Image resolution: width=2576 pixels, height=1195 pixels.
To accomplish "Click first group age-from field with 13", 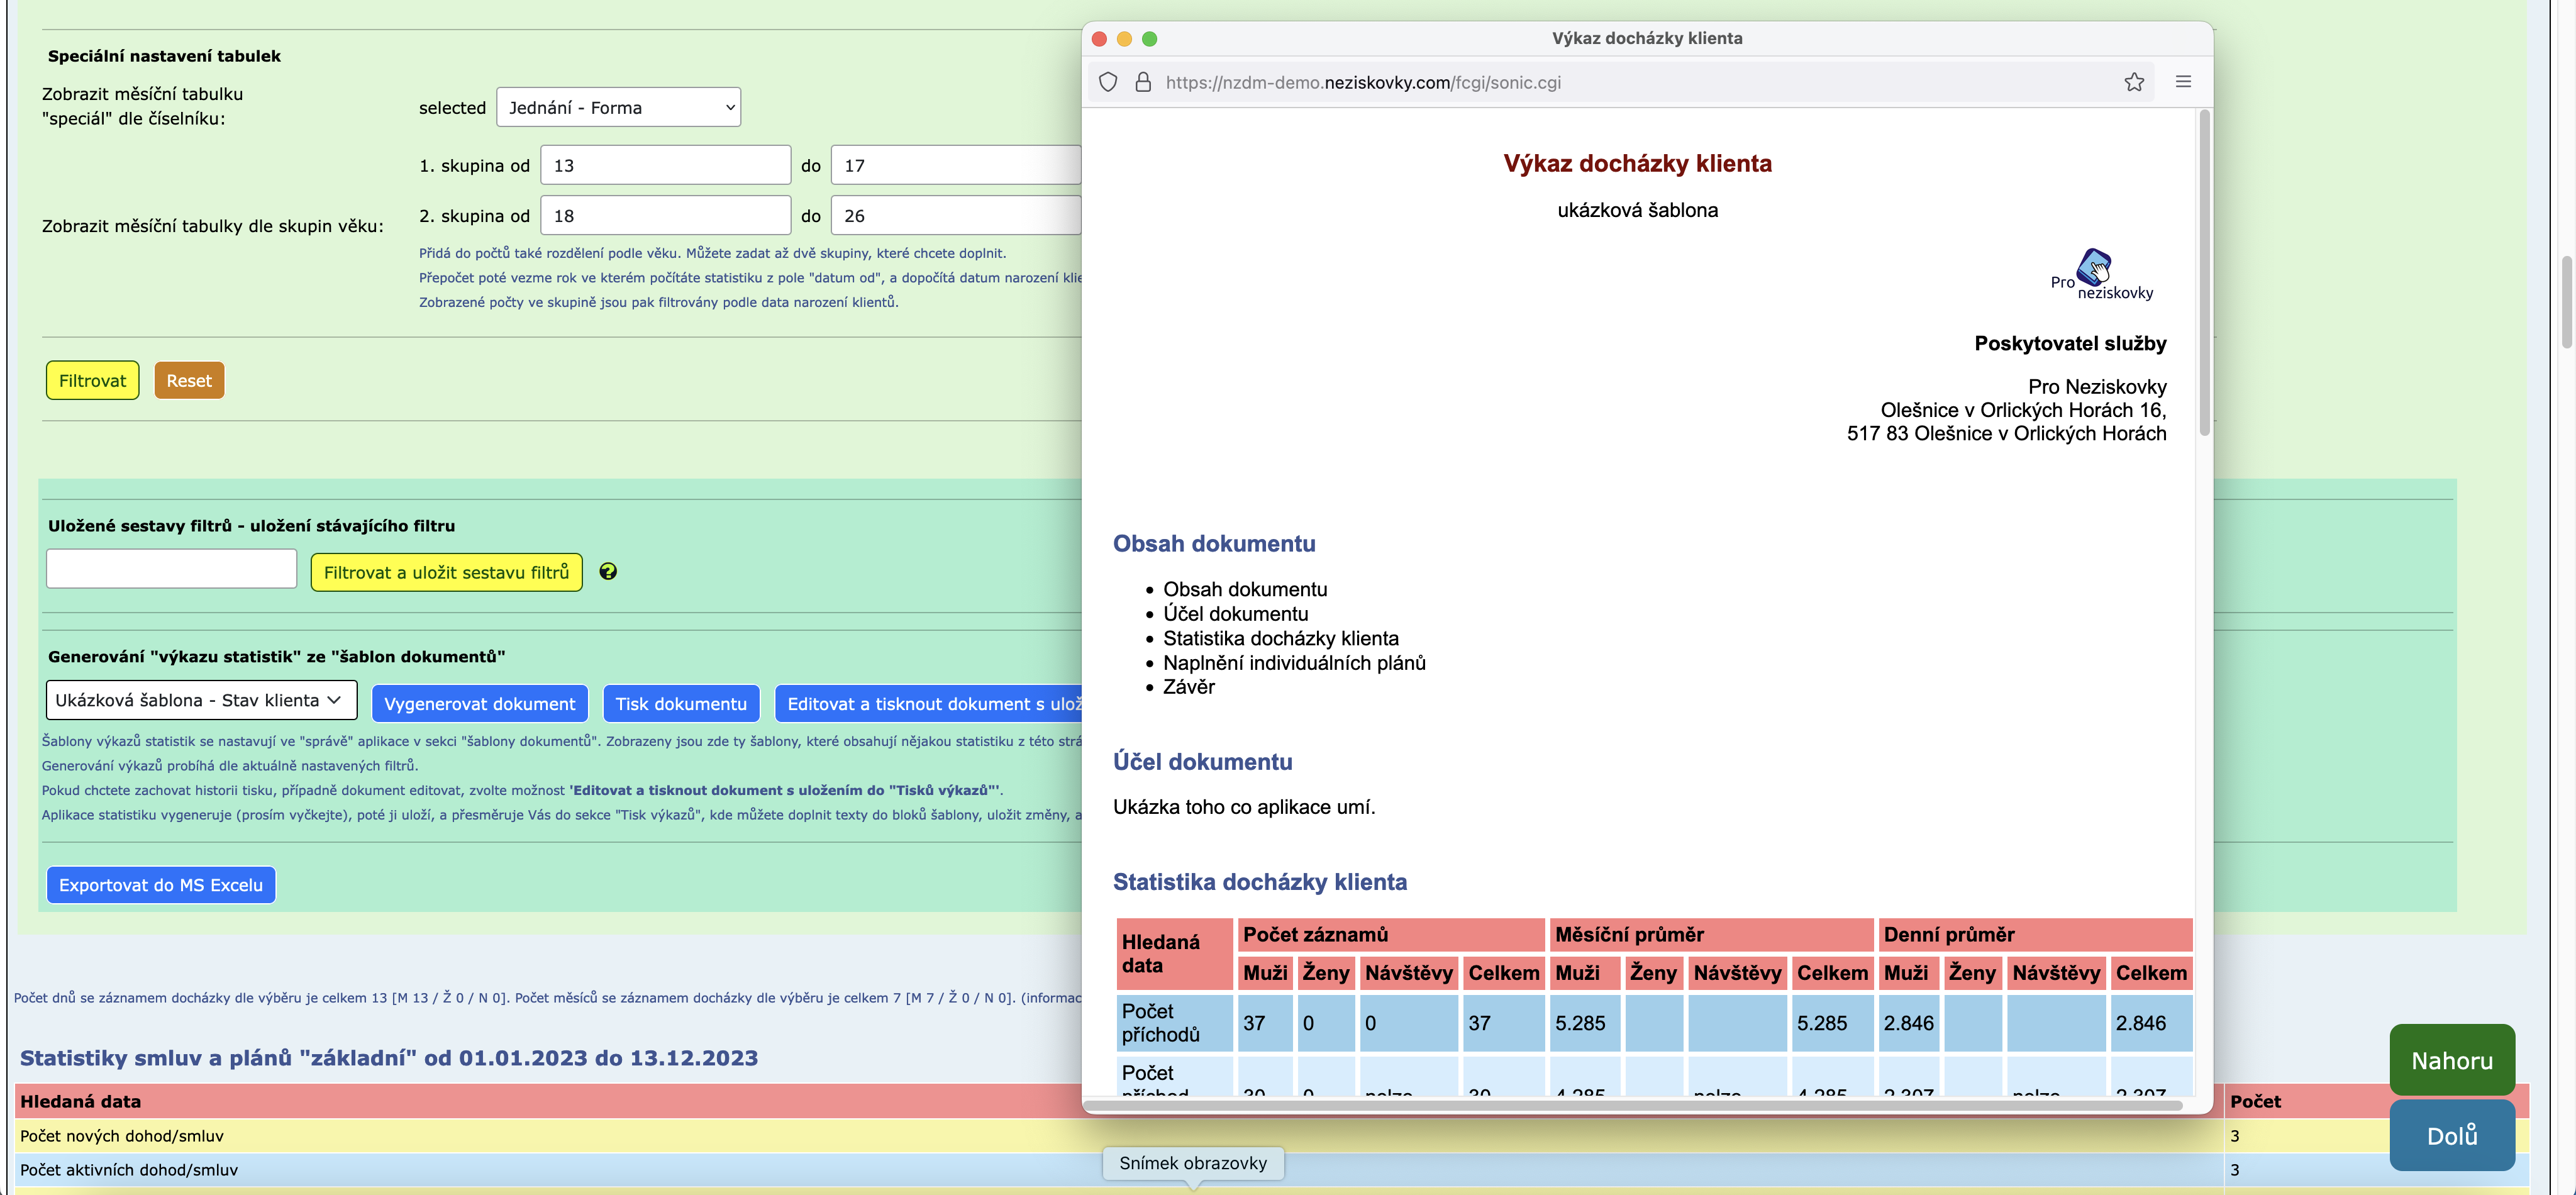I will [665, 165].
